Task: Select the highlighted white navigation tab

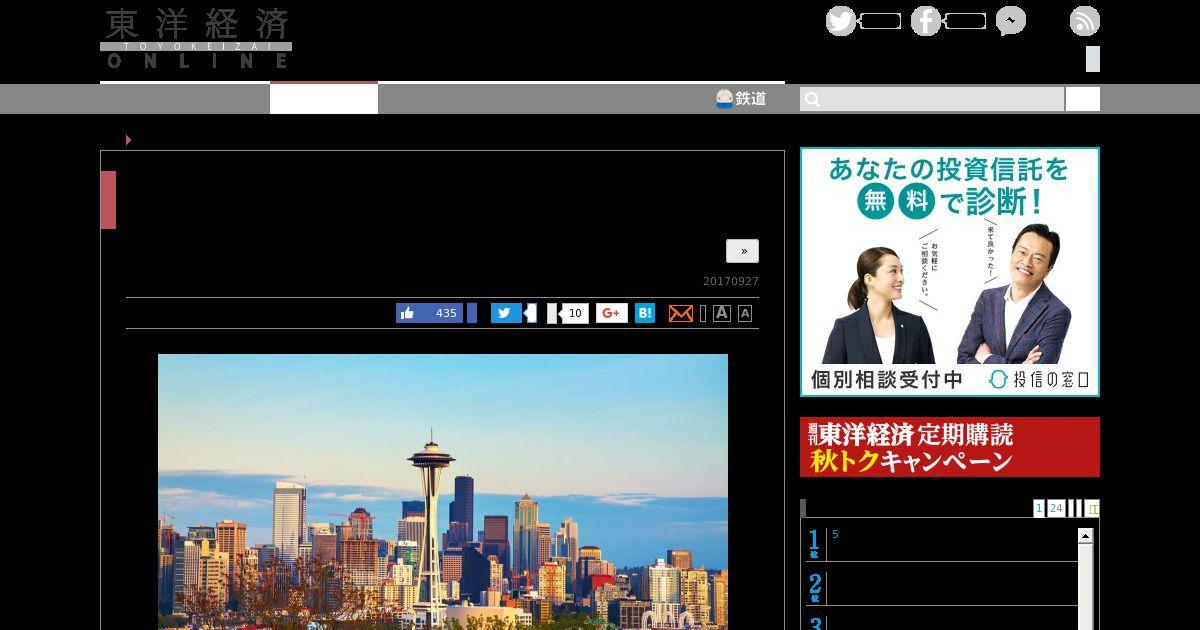Action: 324,98
